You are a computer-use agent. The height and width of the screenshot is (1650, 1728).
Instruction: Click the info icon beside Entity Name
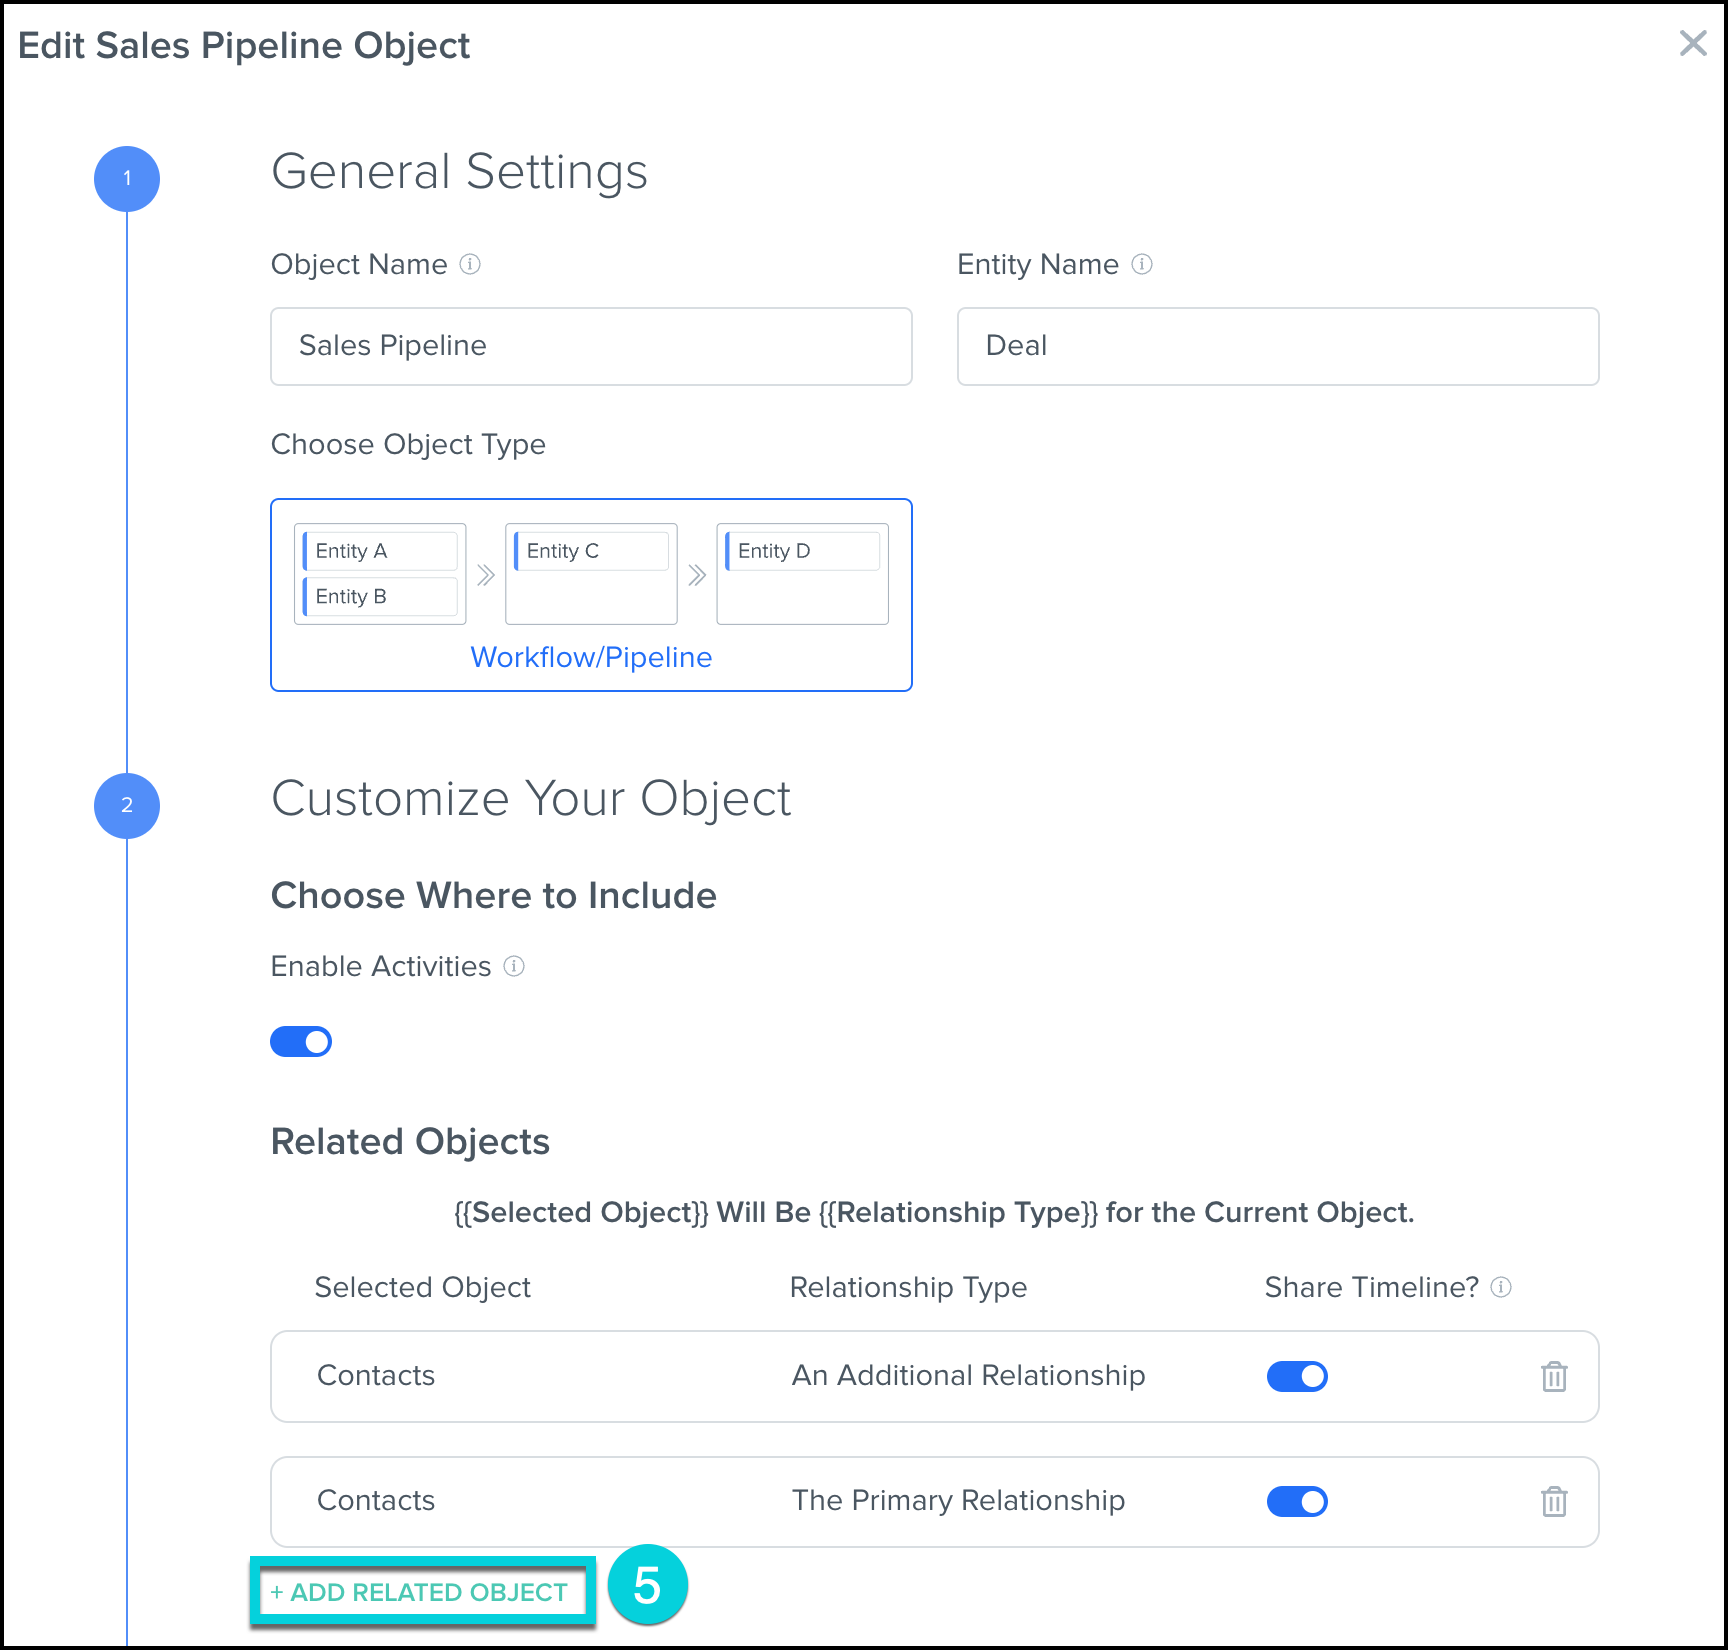pyautogui.click(x=1142, y=264)
